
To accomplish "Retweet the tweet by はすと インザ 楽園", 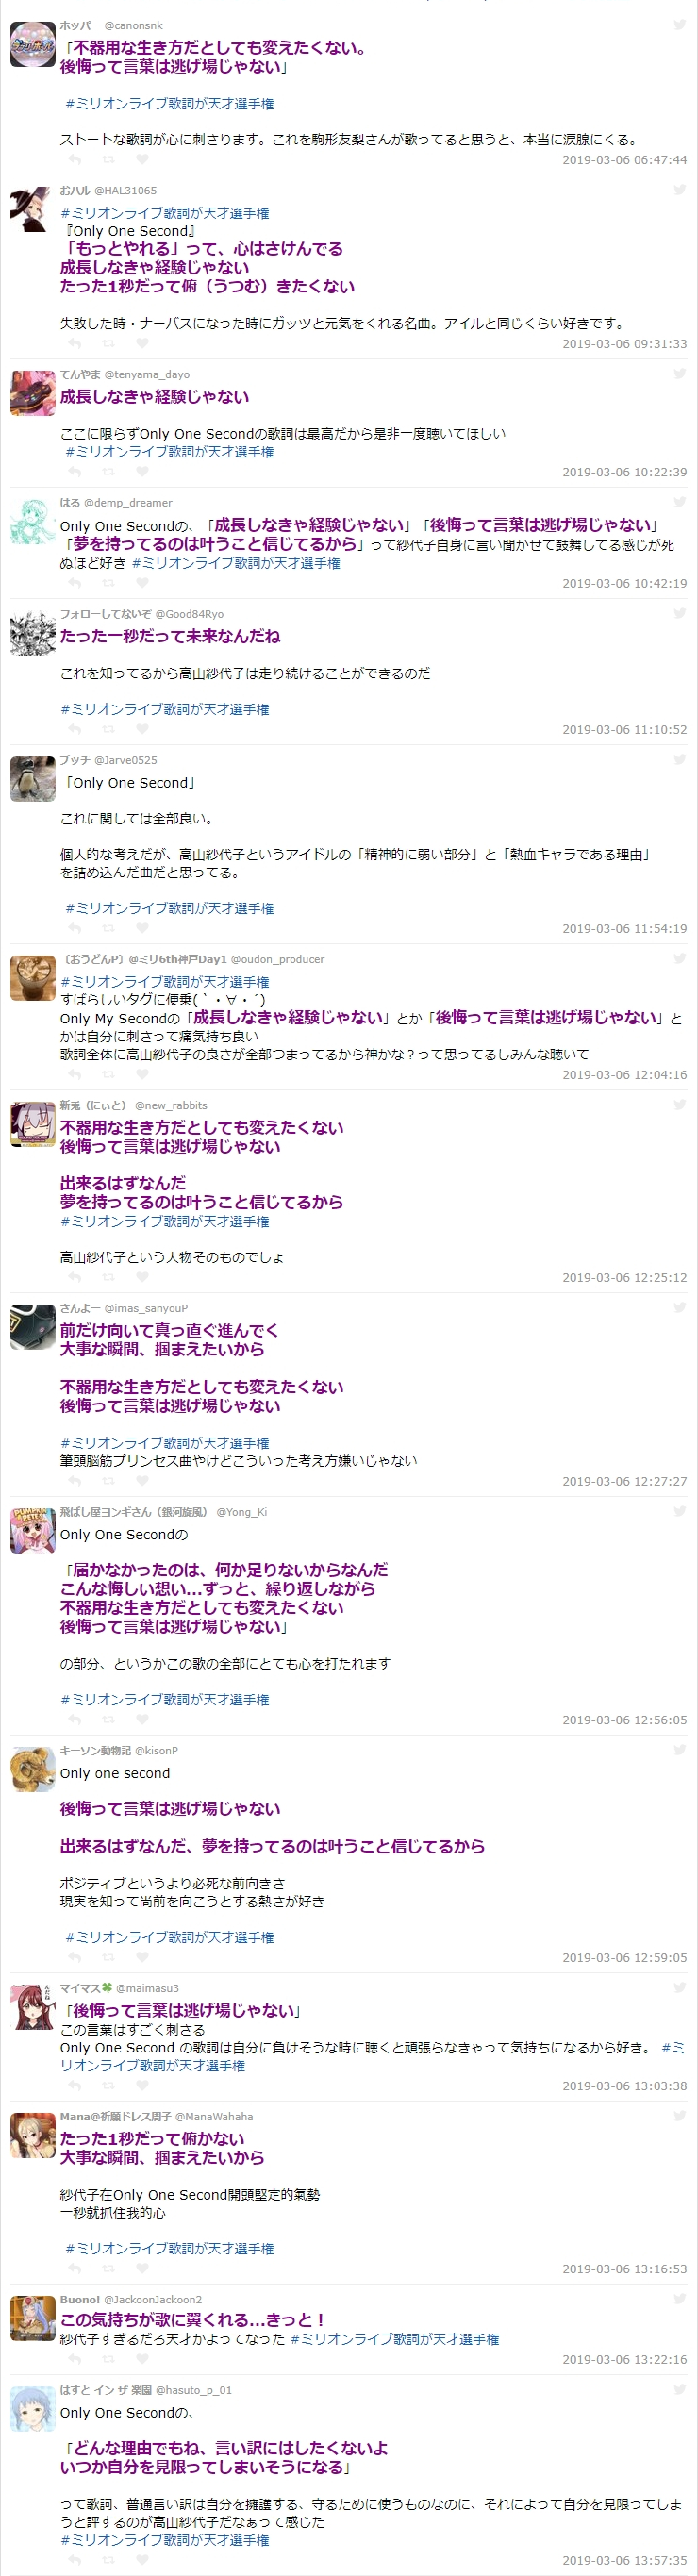I will pos(108,2561).
